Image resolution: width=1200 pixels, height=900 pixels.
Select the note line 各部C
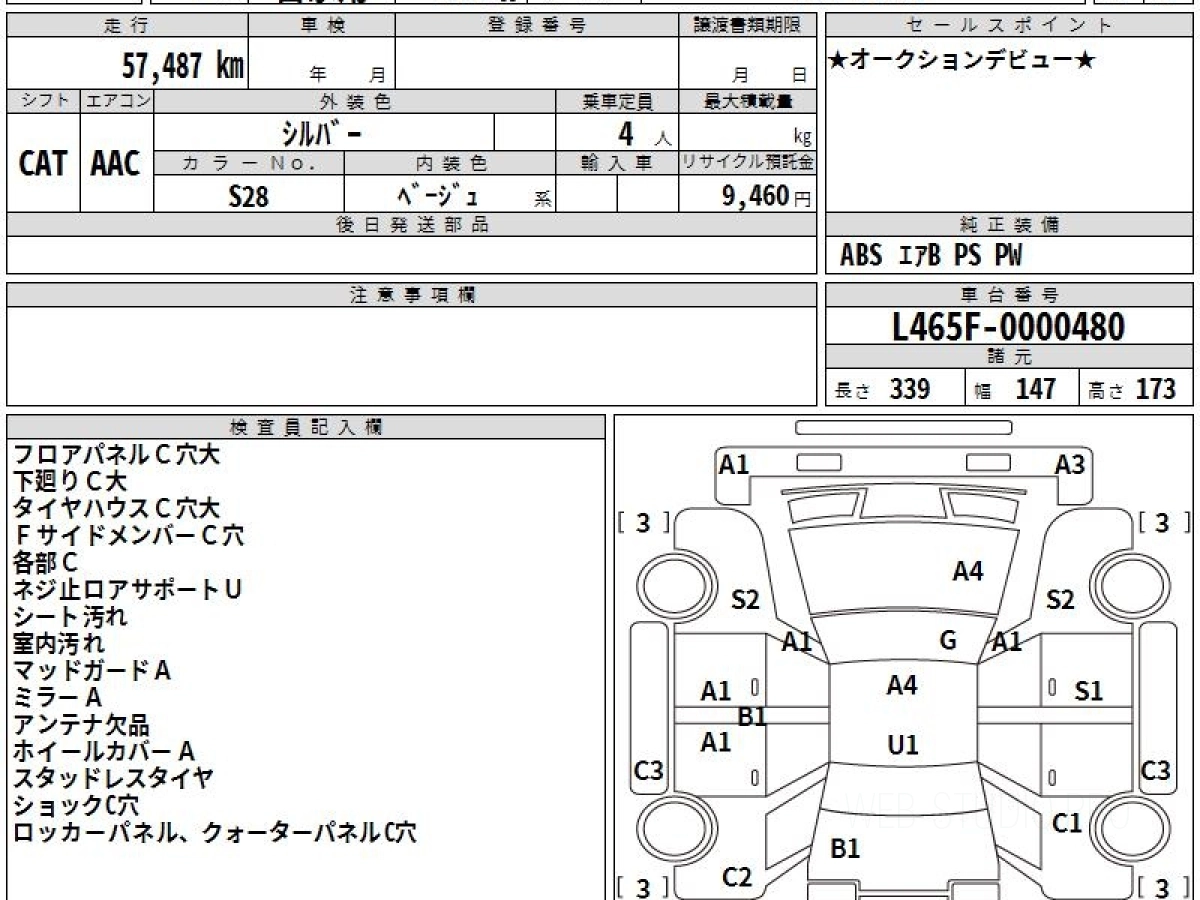[x=45, y=563]
